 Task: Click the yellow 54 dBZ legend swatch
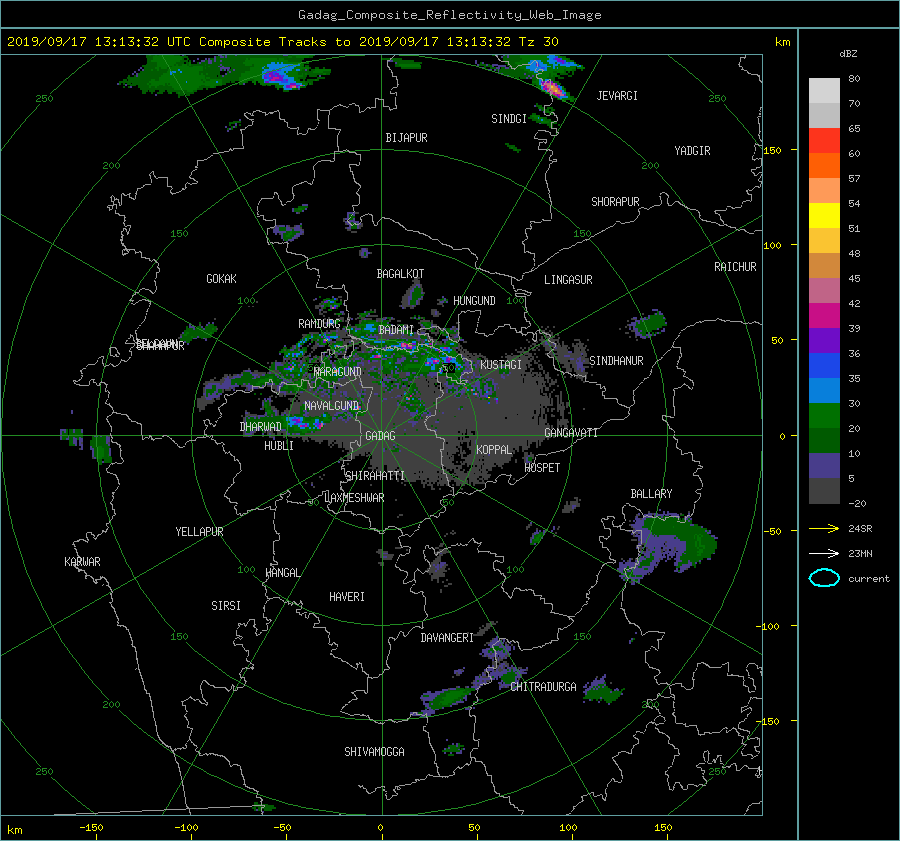click(x=824, y=216)
